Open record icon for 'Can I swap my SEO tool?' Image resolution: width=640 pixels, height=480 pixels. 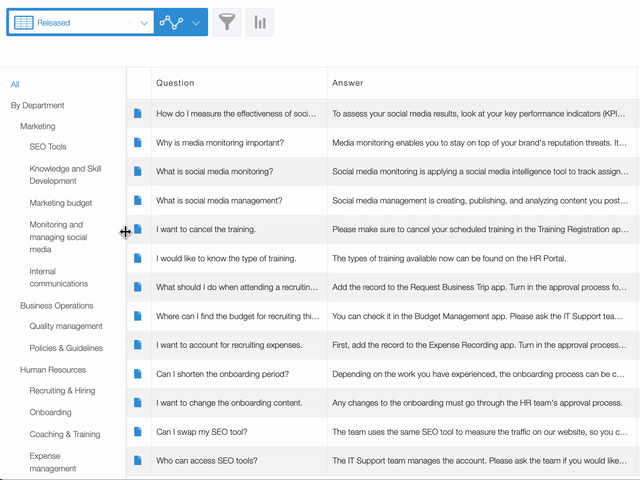pyautogui.click(x=138, y=432)
